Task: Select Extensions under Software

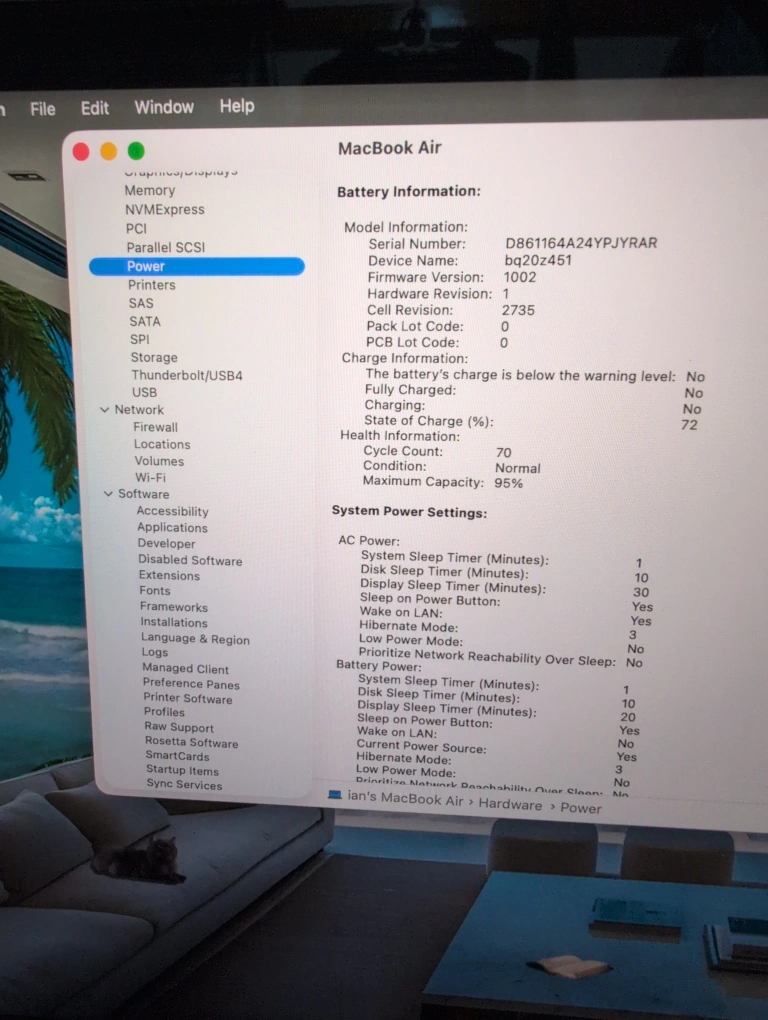Action: (169, 576)
